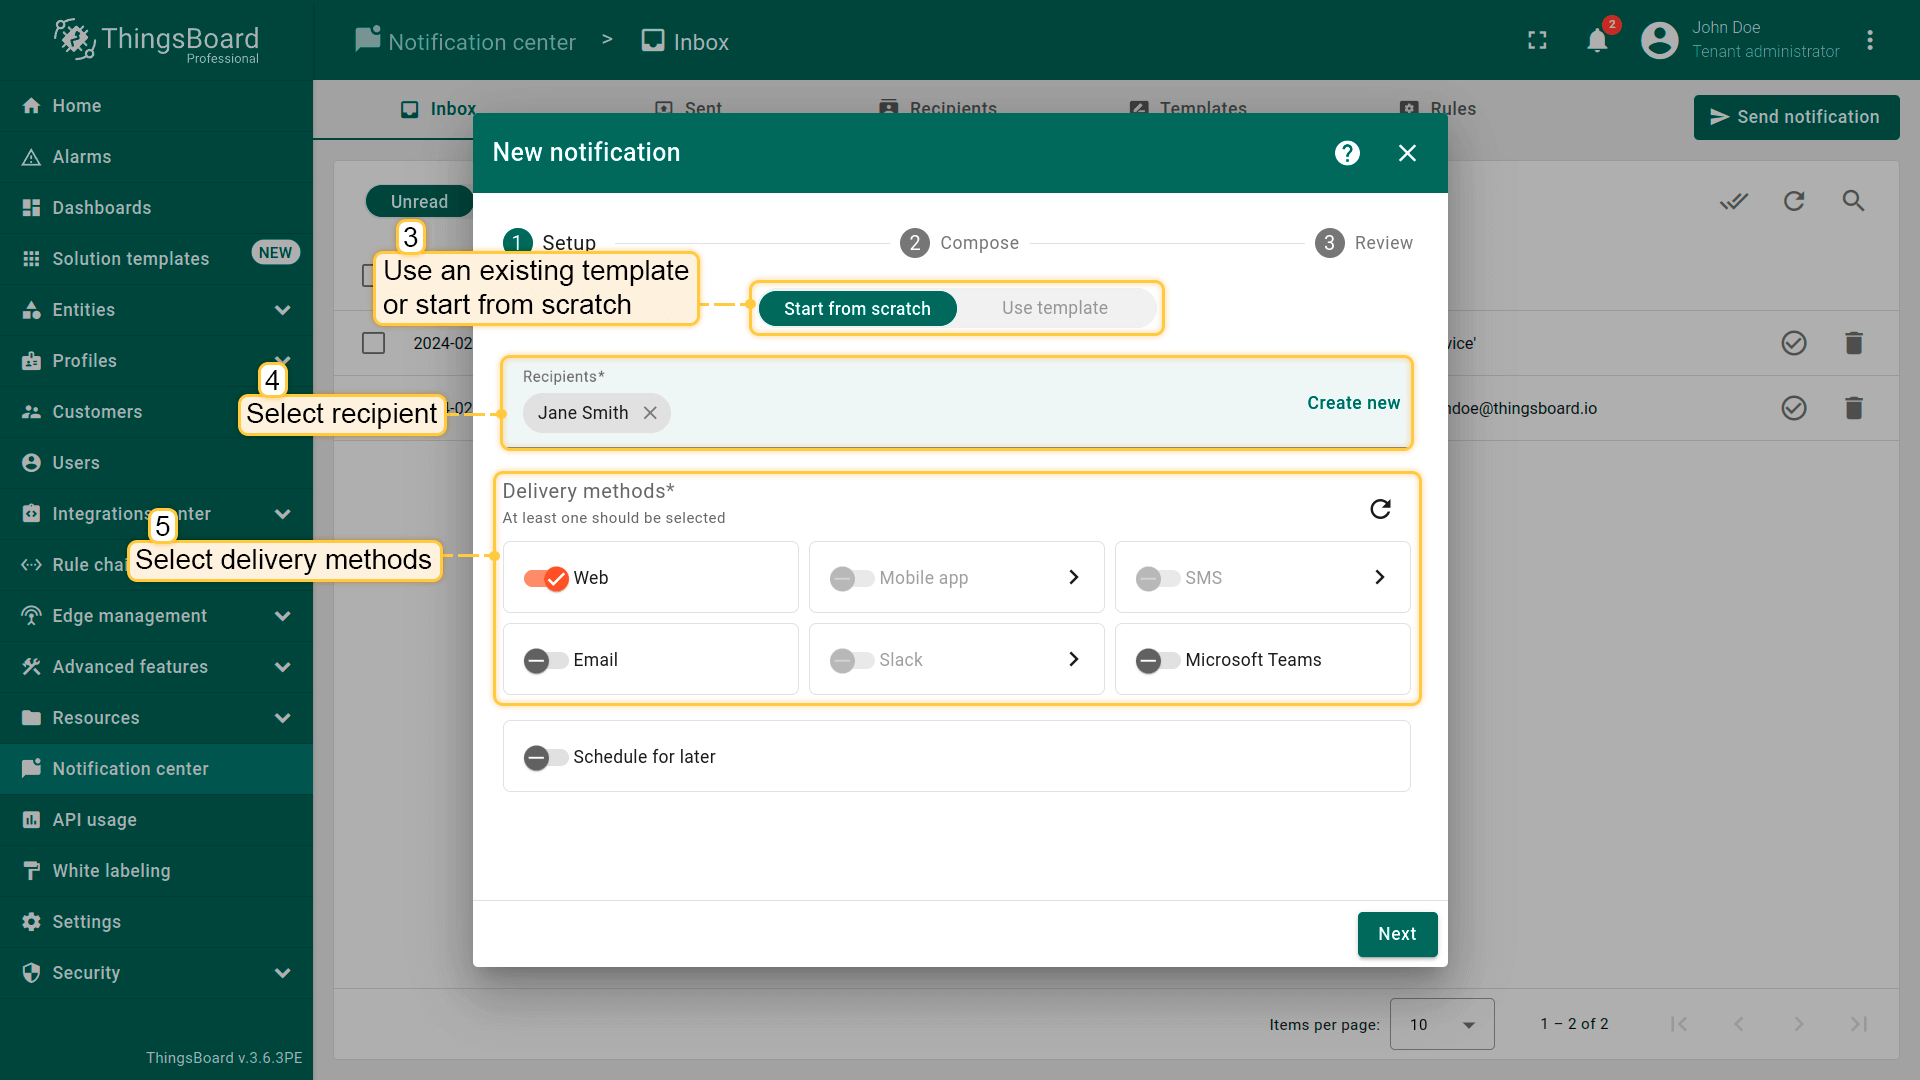Expand the Mobile app option arrow

pyautogui.click(x=1073, y=577)
